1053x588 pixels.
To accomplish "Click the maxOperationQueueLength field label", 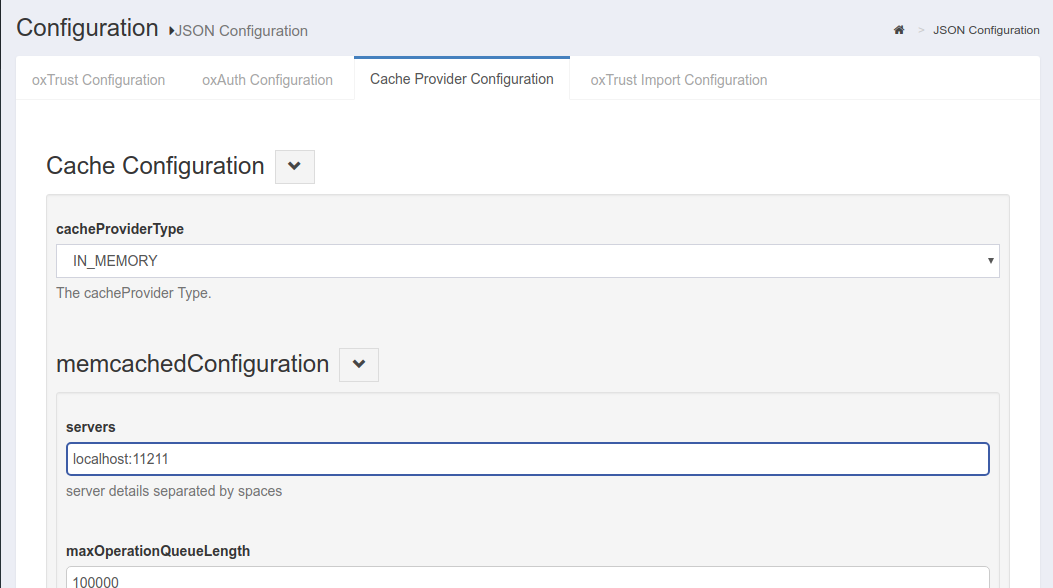I will [158, 551].
